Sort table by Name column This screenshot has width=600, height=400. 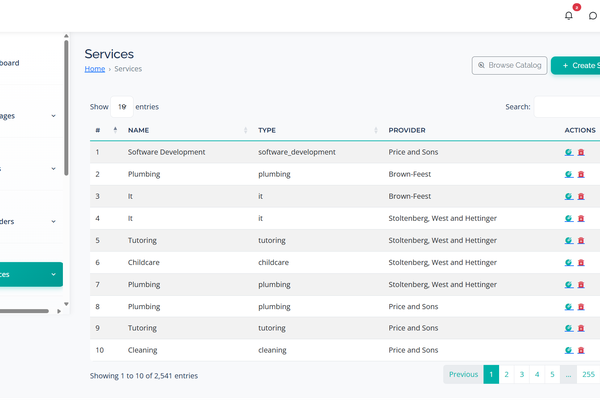(185, 130)
